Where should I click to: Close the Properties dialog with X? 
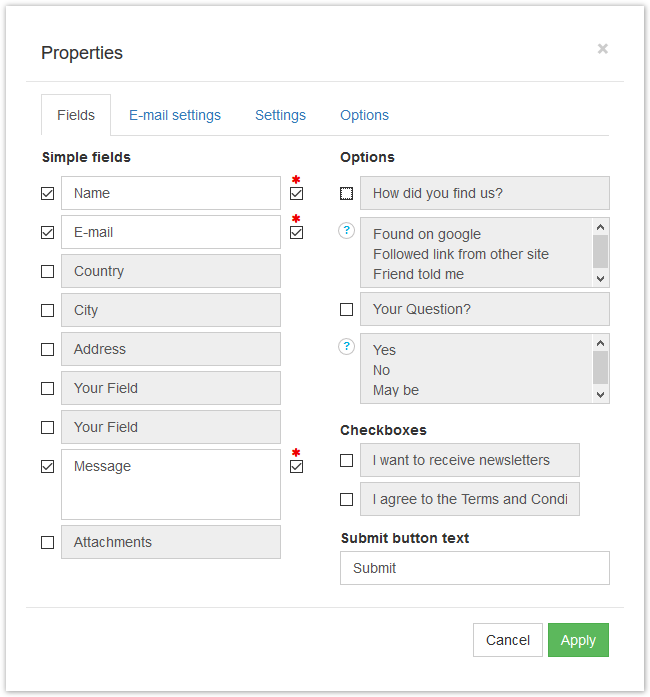602,48
